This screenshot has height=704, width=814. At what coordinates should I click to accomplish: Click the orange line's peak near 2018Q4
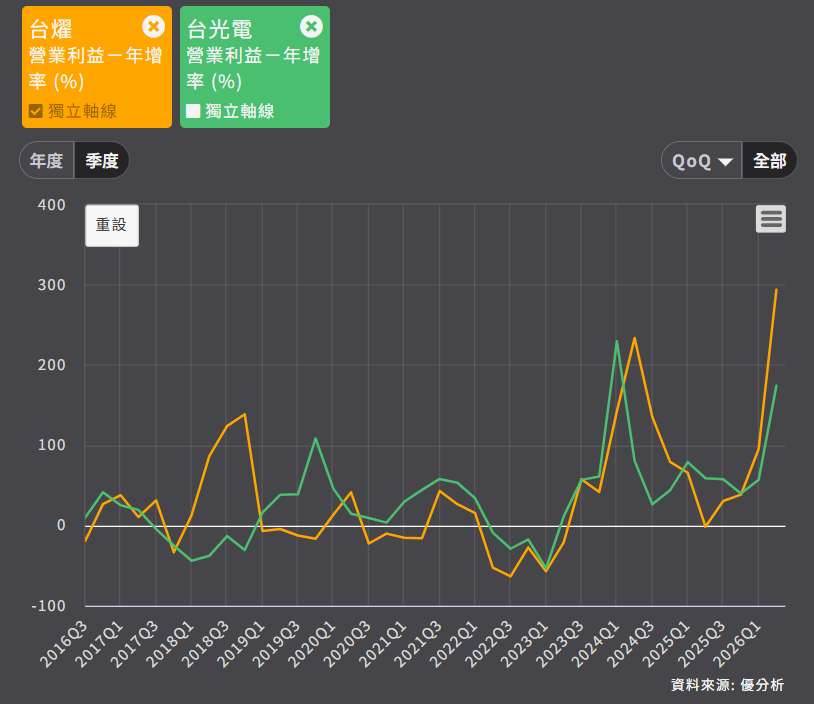pyautogui.click(x=245, y=414)
